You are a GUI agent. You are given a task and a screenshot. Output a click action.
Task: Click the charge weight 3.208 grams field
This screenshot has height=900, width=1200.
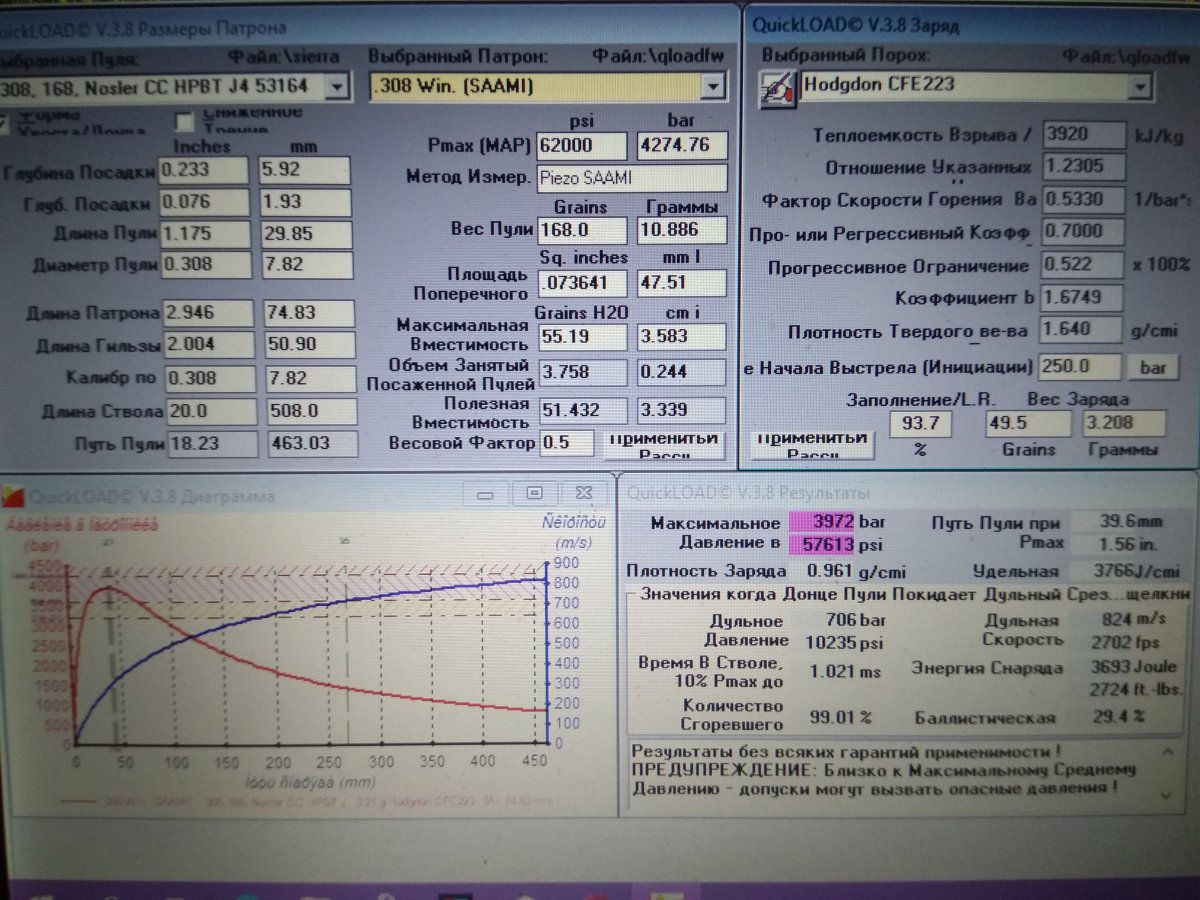point(1124,424)
